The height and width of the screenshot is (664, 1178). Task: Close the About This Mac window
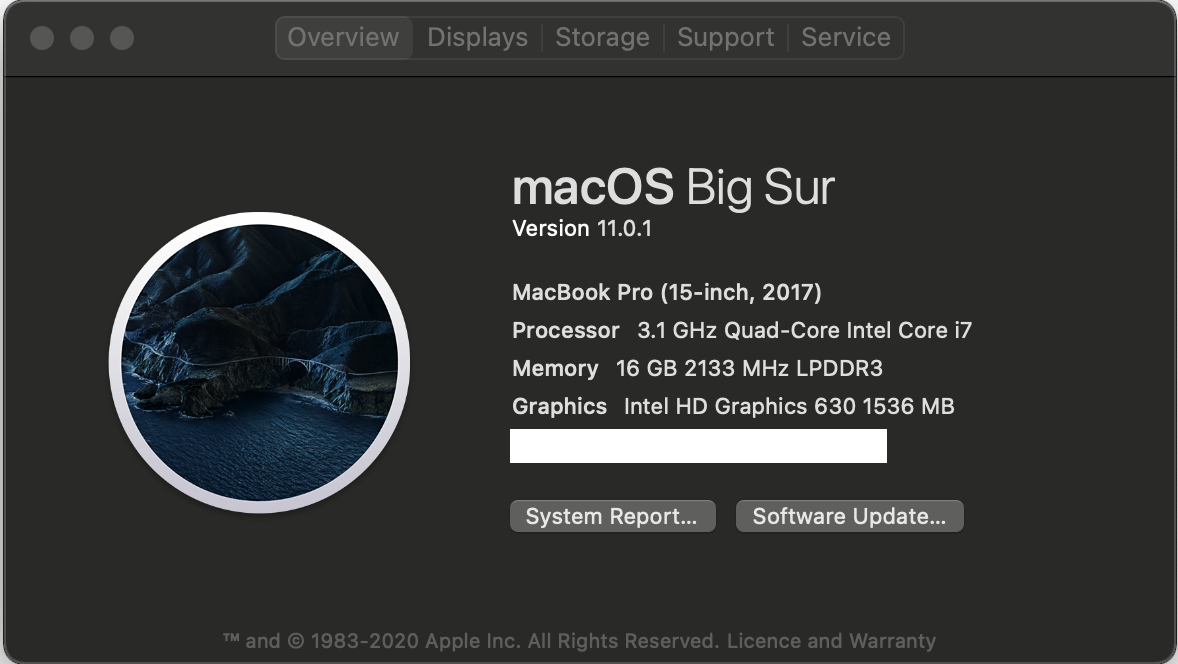point(42,38)
